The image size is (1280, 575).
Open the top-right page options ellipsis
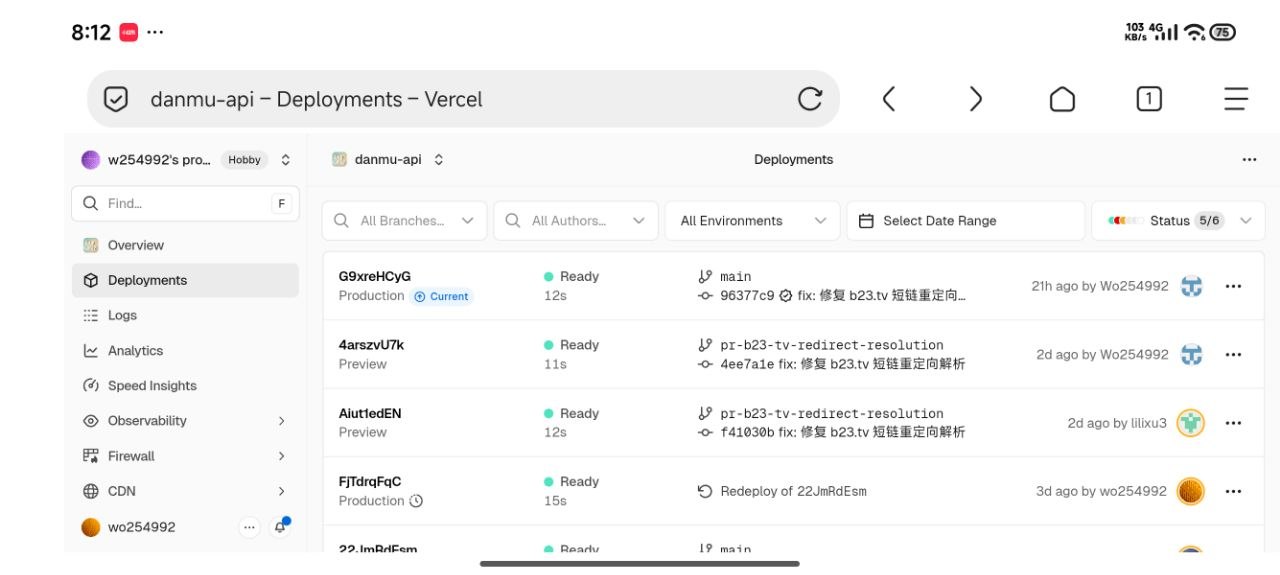[1249, 160]
